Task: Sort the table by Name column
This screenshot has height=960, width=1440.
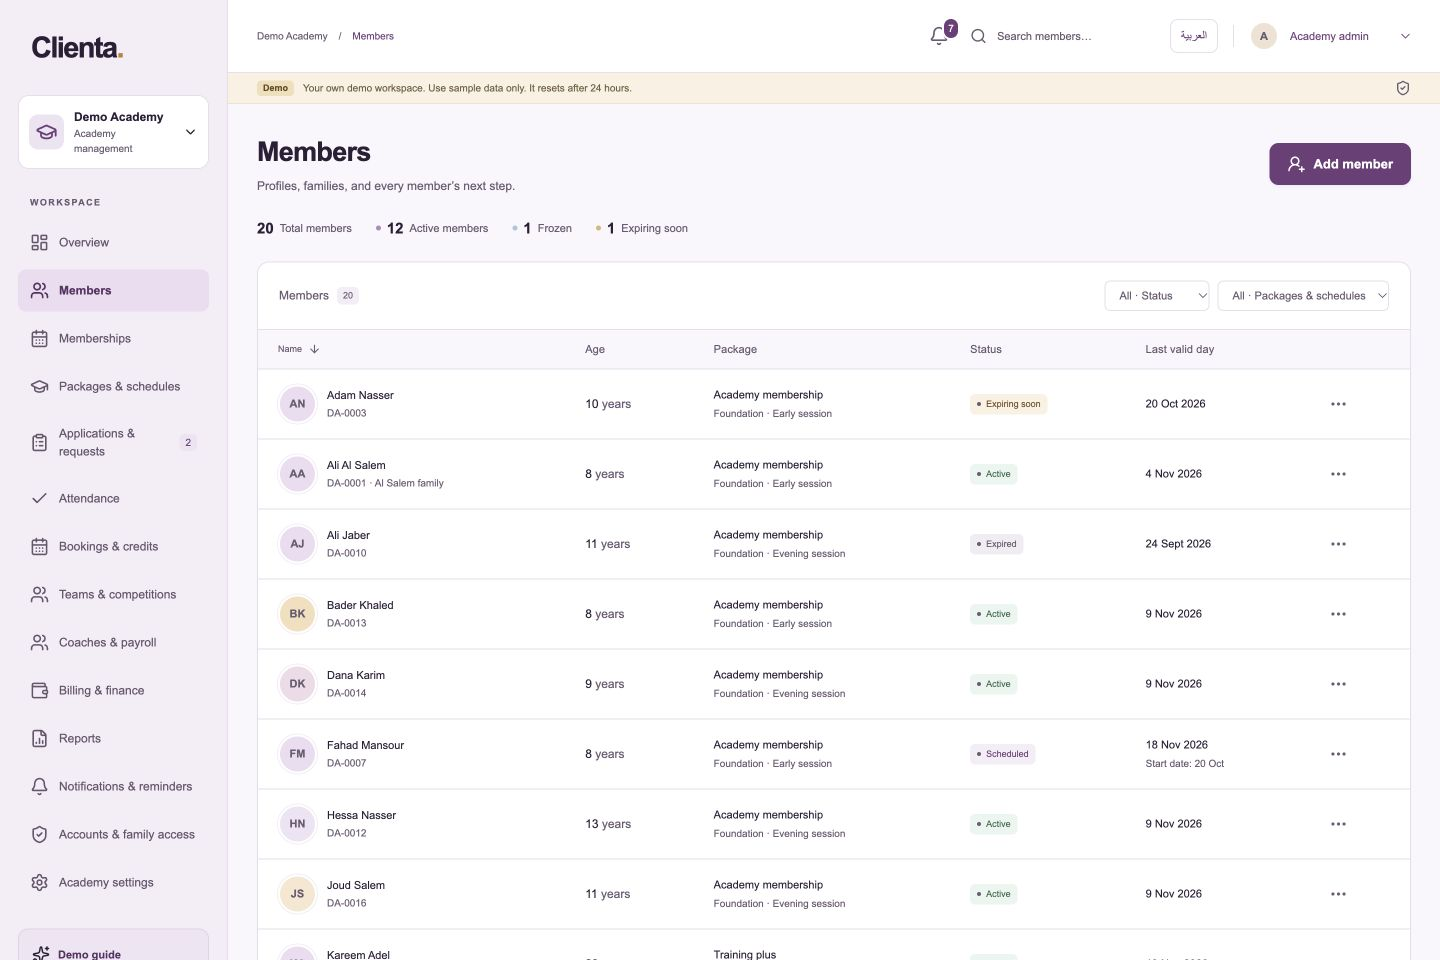Action: pos(298,349)
